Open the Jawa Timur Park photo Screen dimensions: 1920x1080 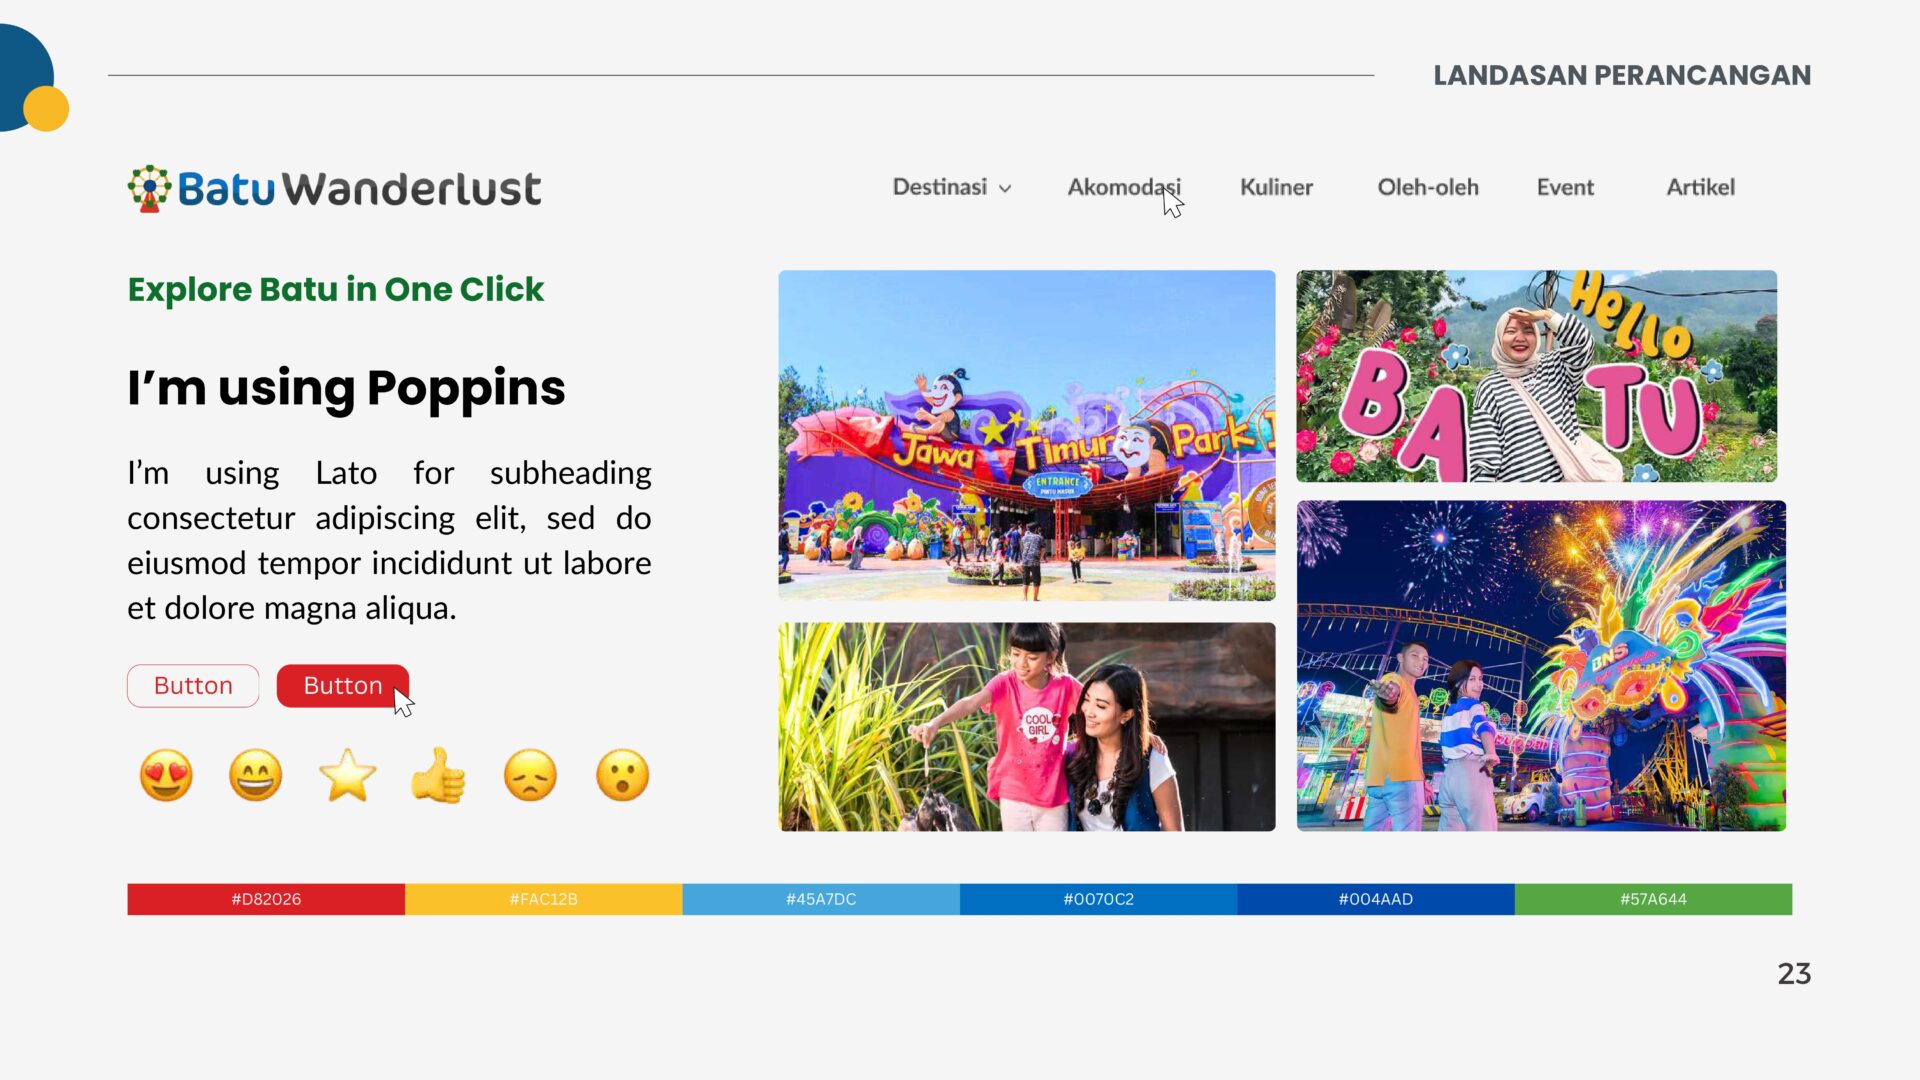1027,435
